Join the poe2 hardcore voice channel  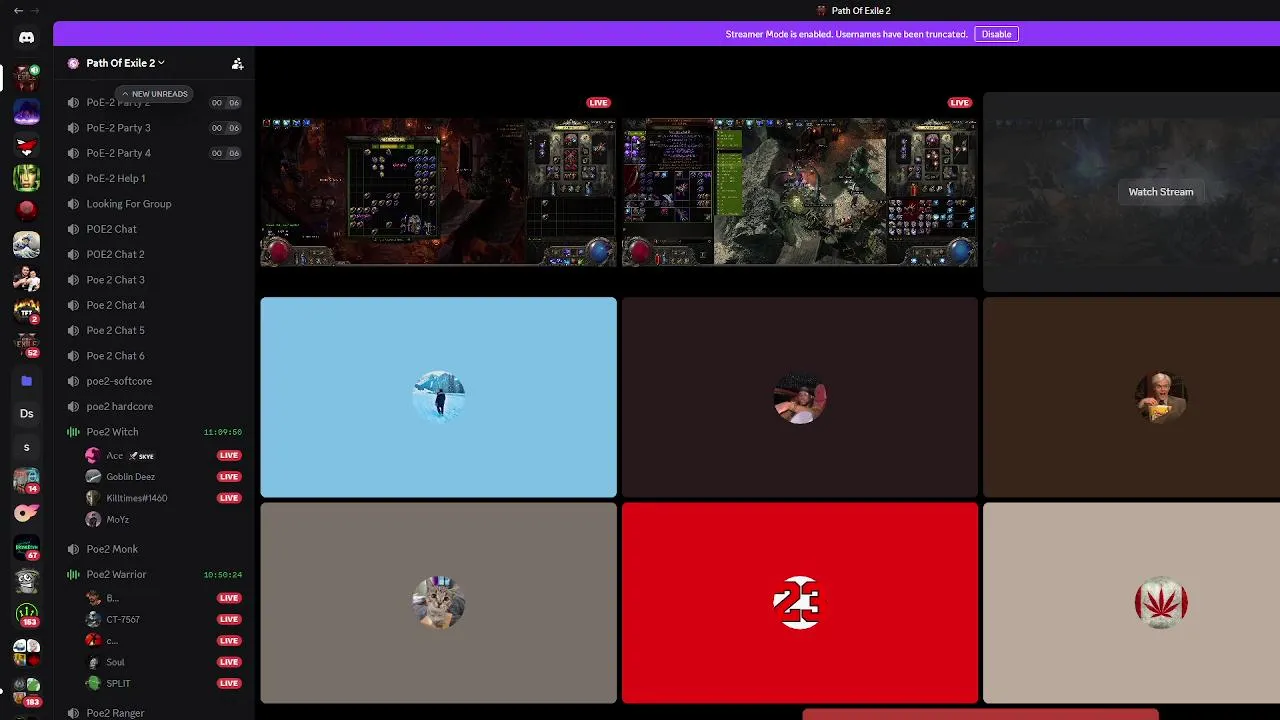(155, 406)
